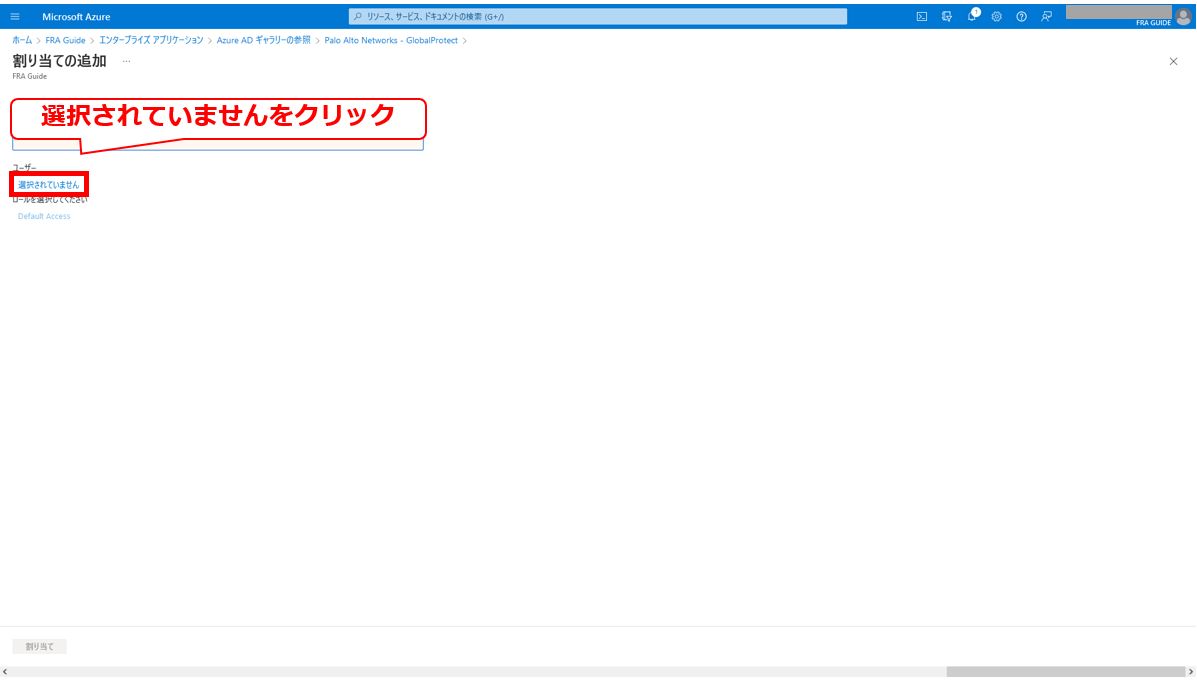Click the 選択されていません user link
Image resolution: width=1197 pixels, height=683 pixels.
pyautogui.click(x=49, y=185)
